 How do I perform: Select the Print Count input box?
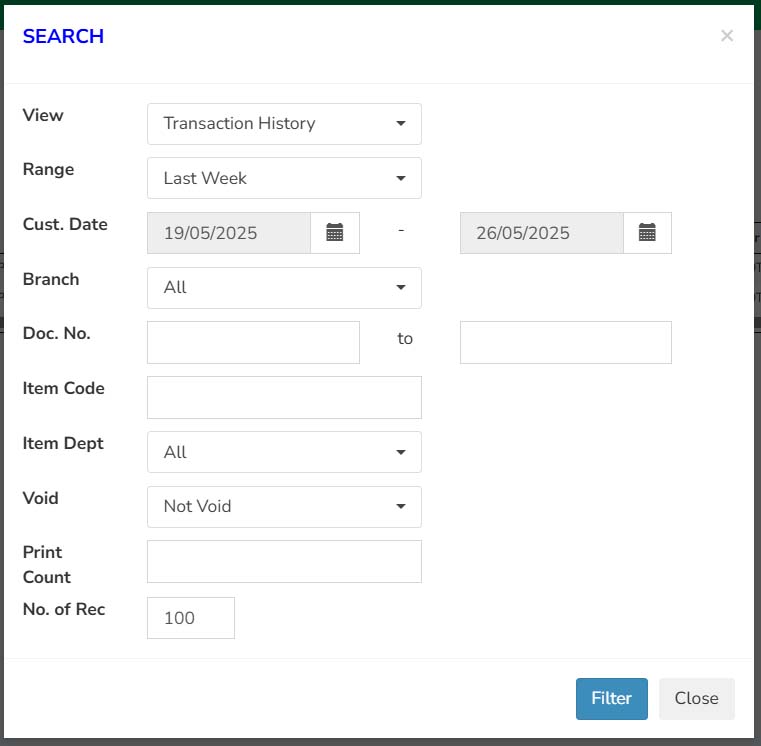tap(284, 562)
